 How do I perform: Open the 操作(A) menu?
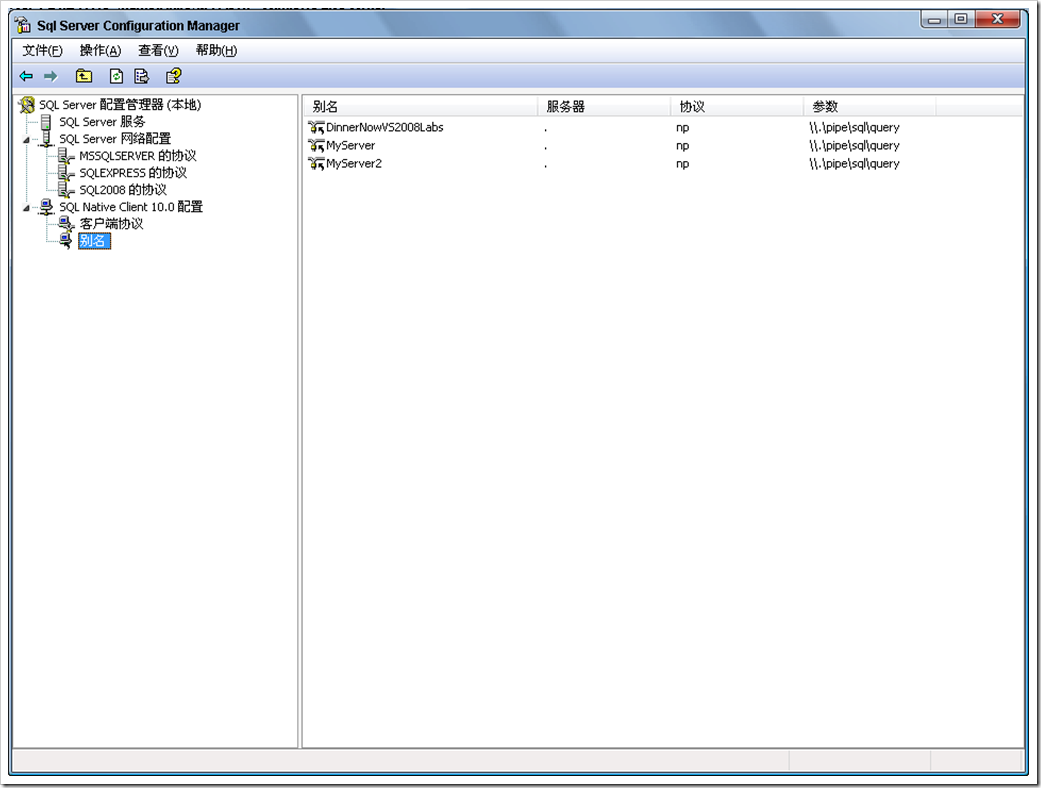(x=100, y=50)
